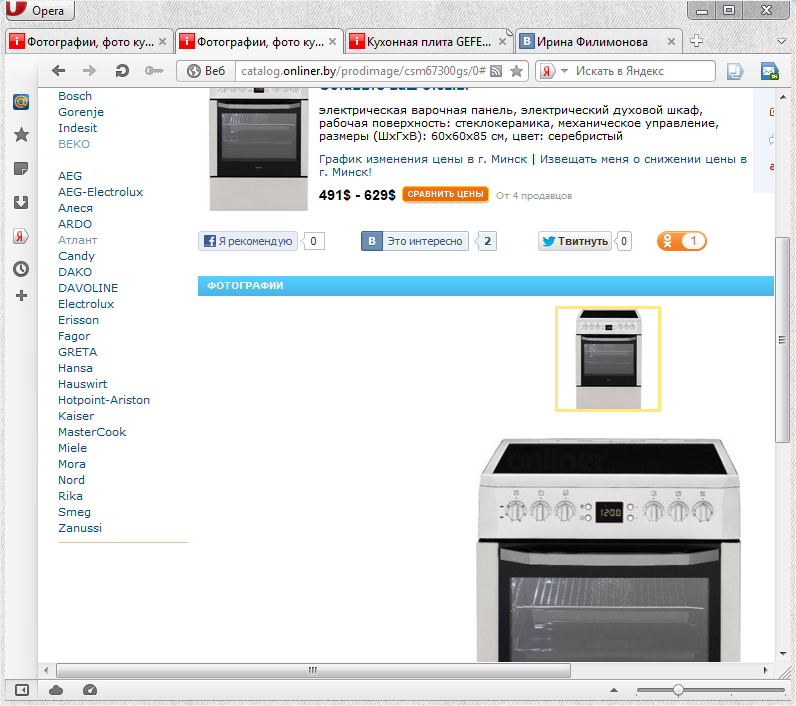Open the DAVOLINE brand link
The width and height of the screenshot is (796, 706).
(88, 288)
